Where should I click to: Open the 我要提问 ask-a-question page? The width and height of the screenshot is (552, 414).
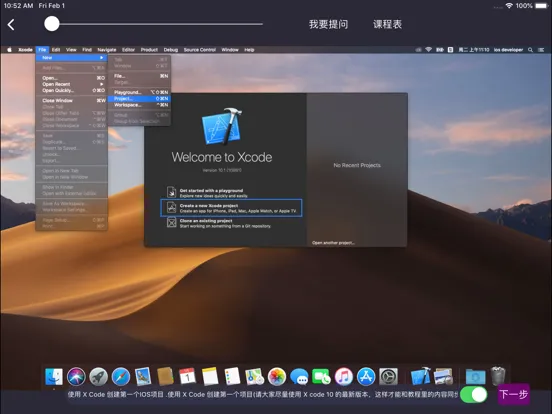[x=328, y=24]
